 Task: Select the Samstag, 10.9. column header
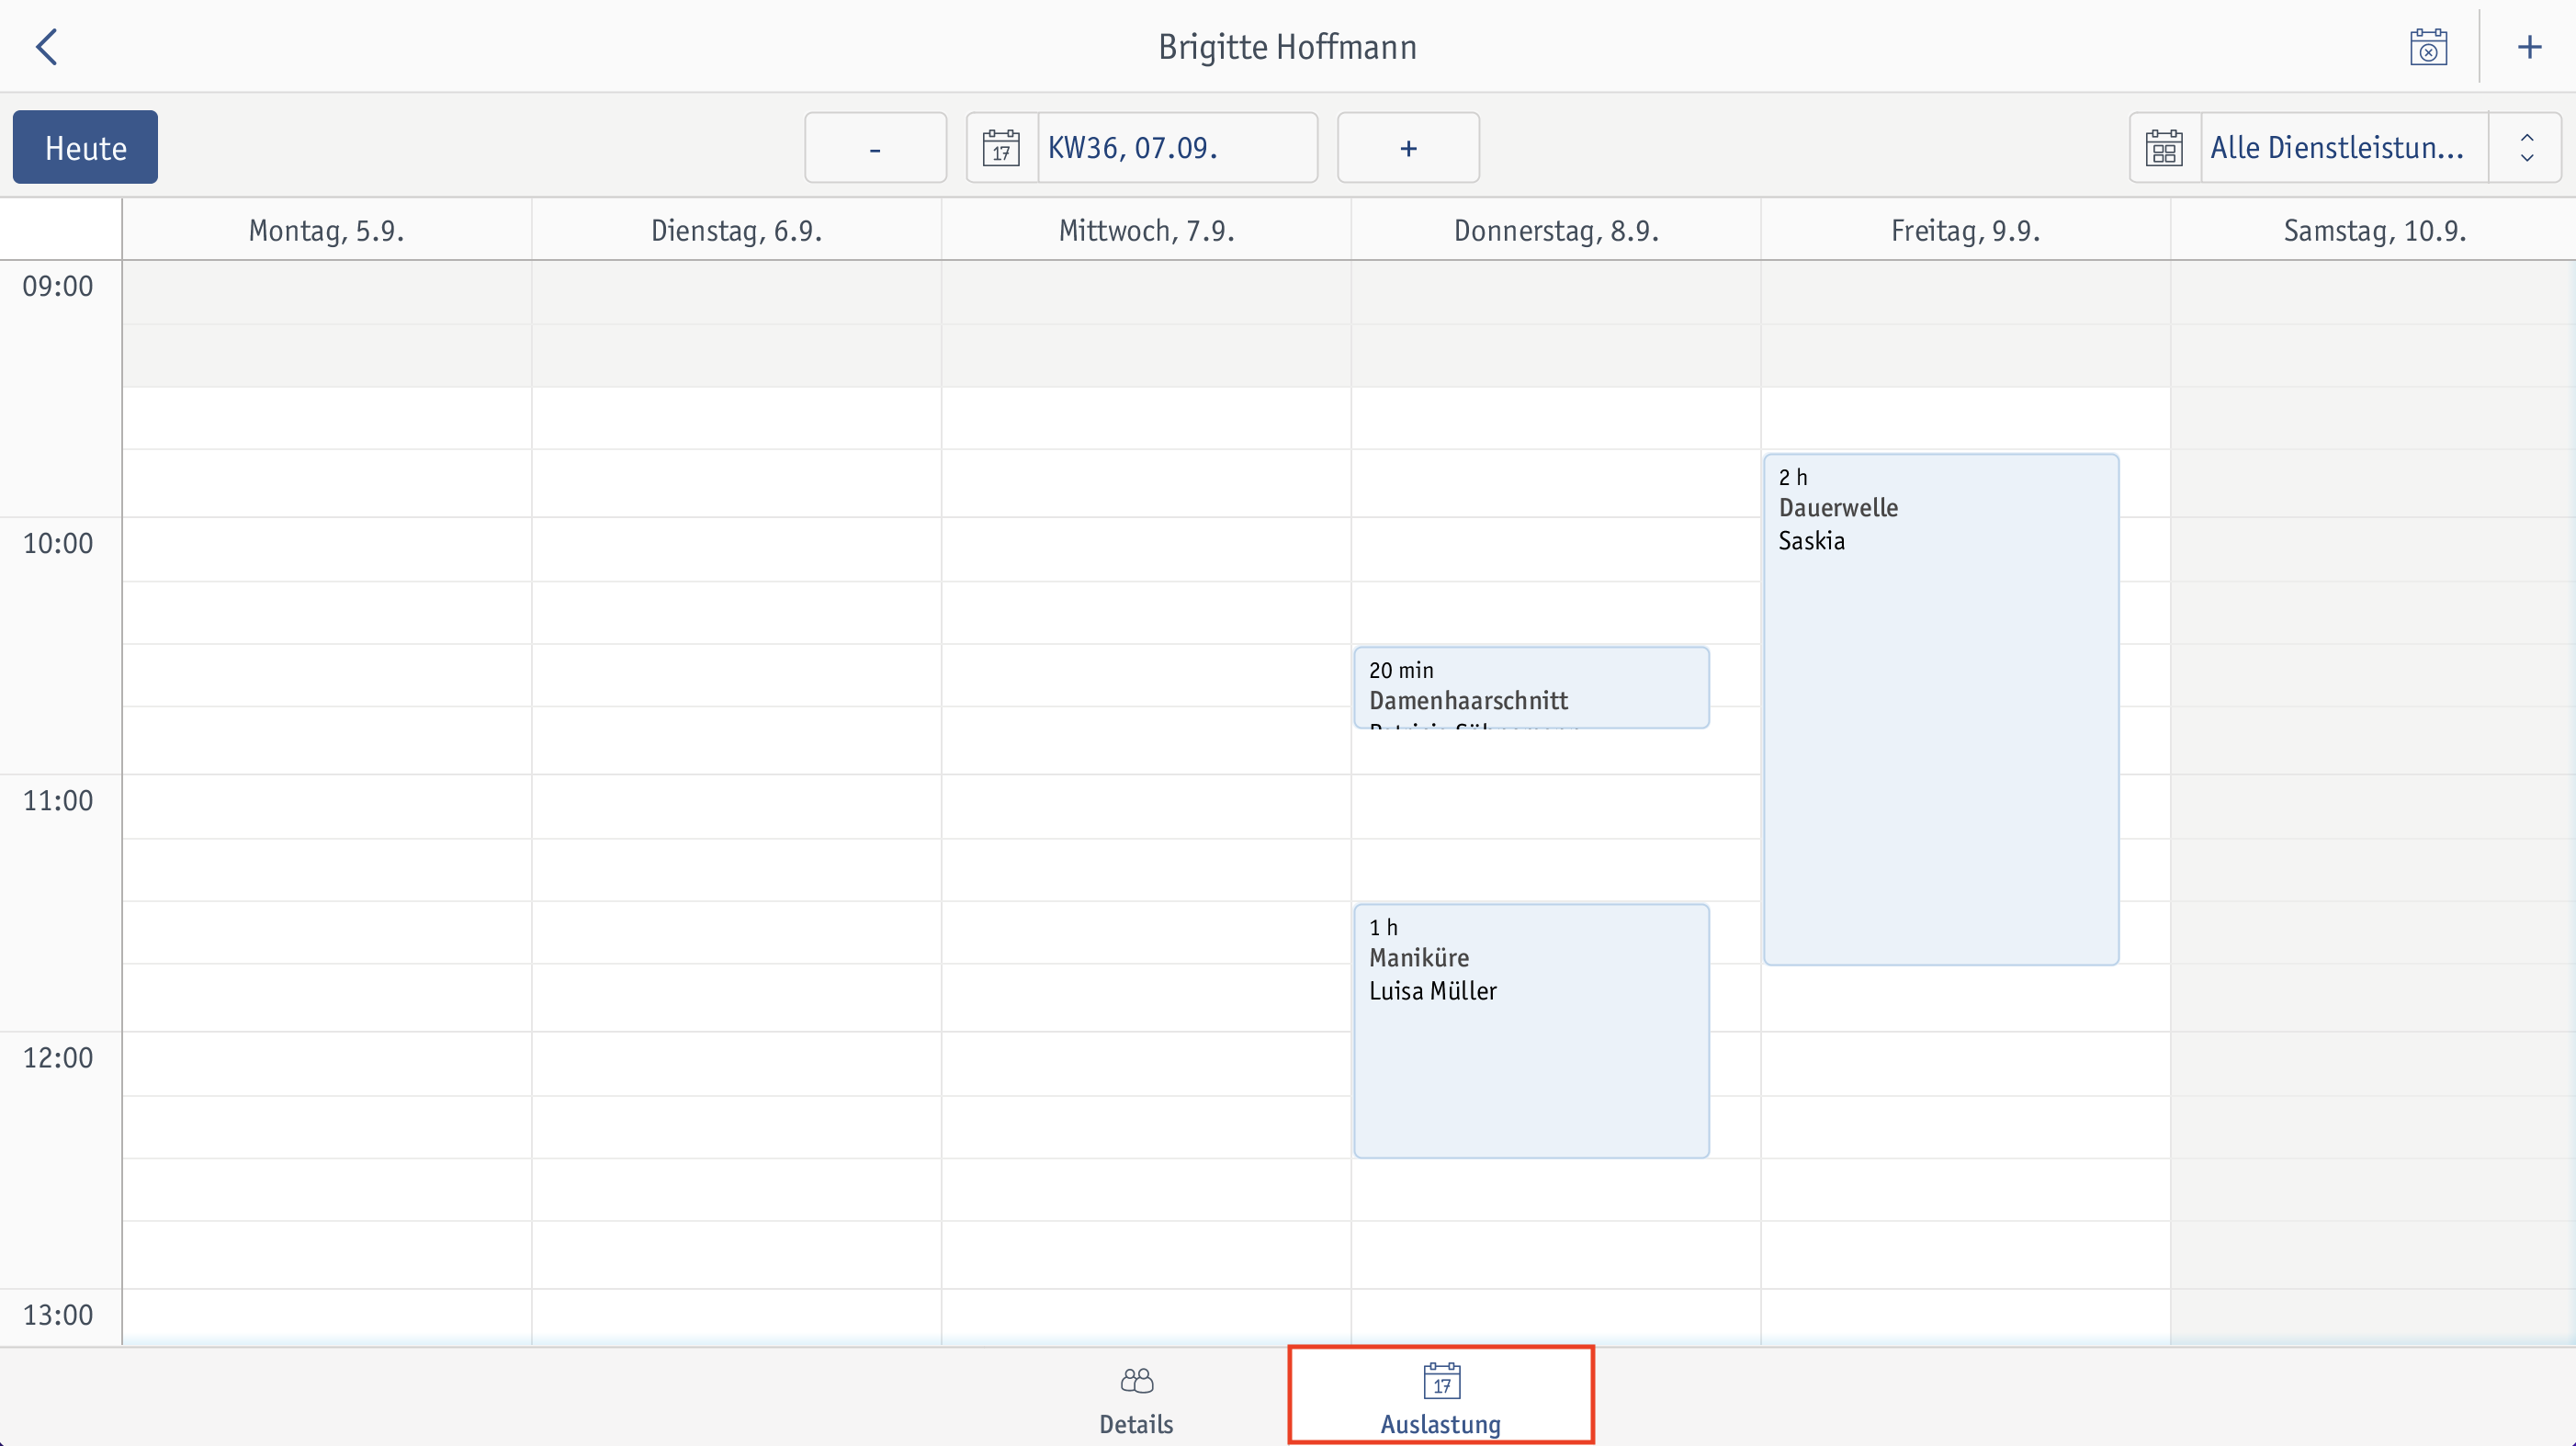(2374, 230)
